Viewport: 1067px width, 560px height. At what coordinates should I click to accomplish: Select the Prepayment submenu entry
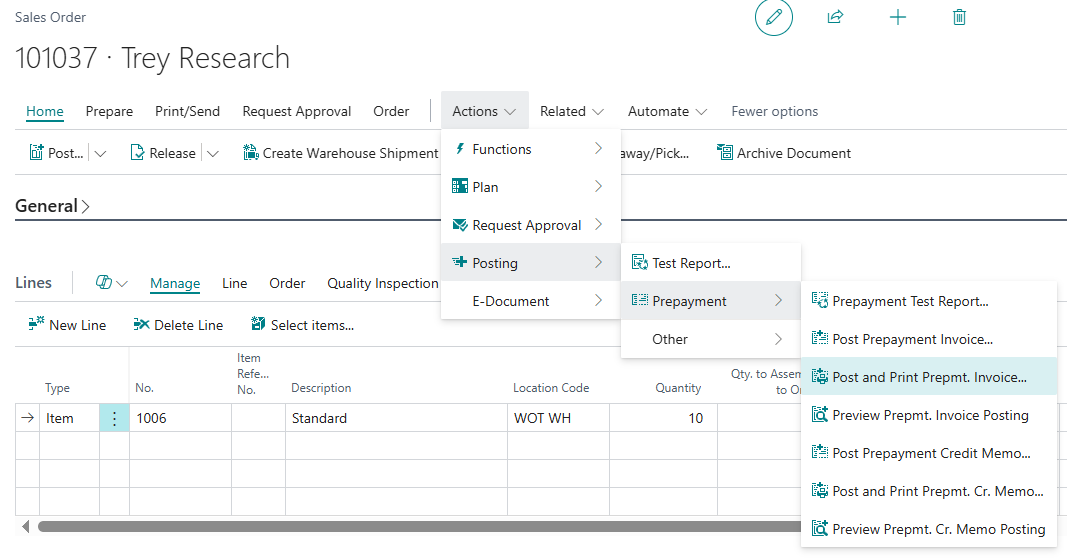point(710,301)
